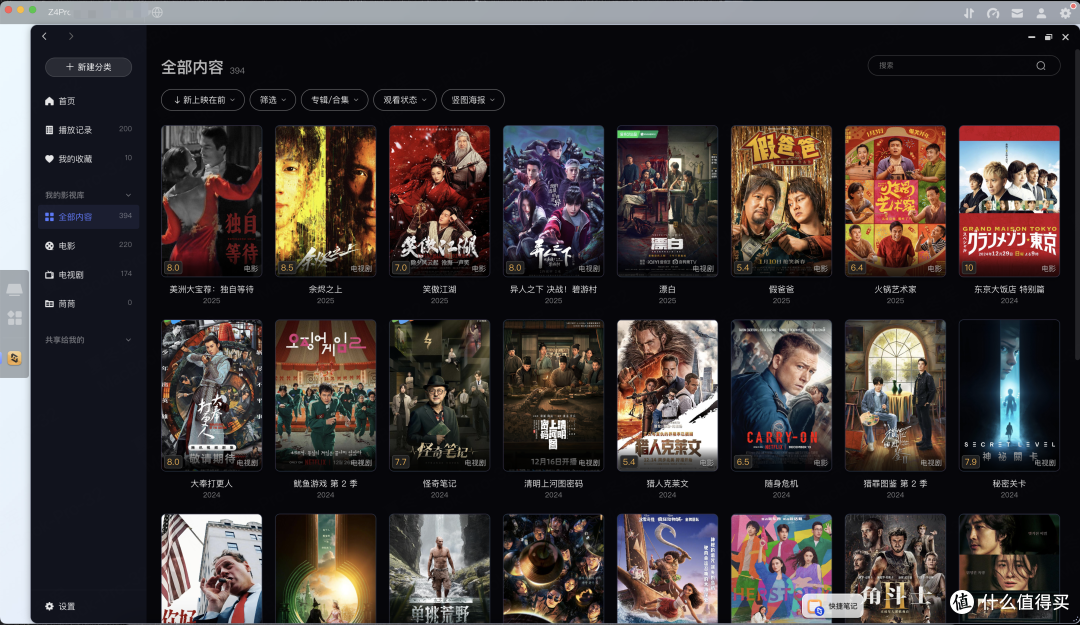Click the heart icon next to 我的收藏
1080x625 pixels.
pos(50,159)
